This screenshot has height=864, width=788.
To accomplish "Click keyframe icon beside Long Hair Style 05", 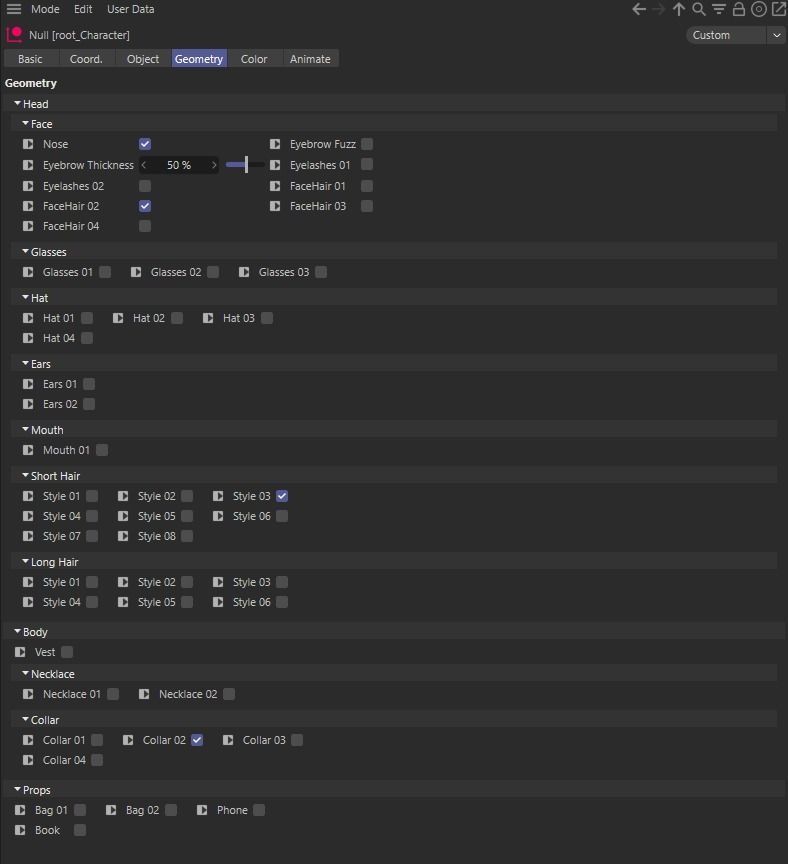I will pyautogui.click(x=123, y=602).
